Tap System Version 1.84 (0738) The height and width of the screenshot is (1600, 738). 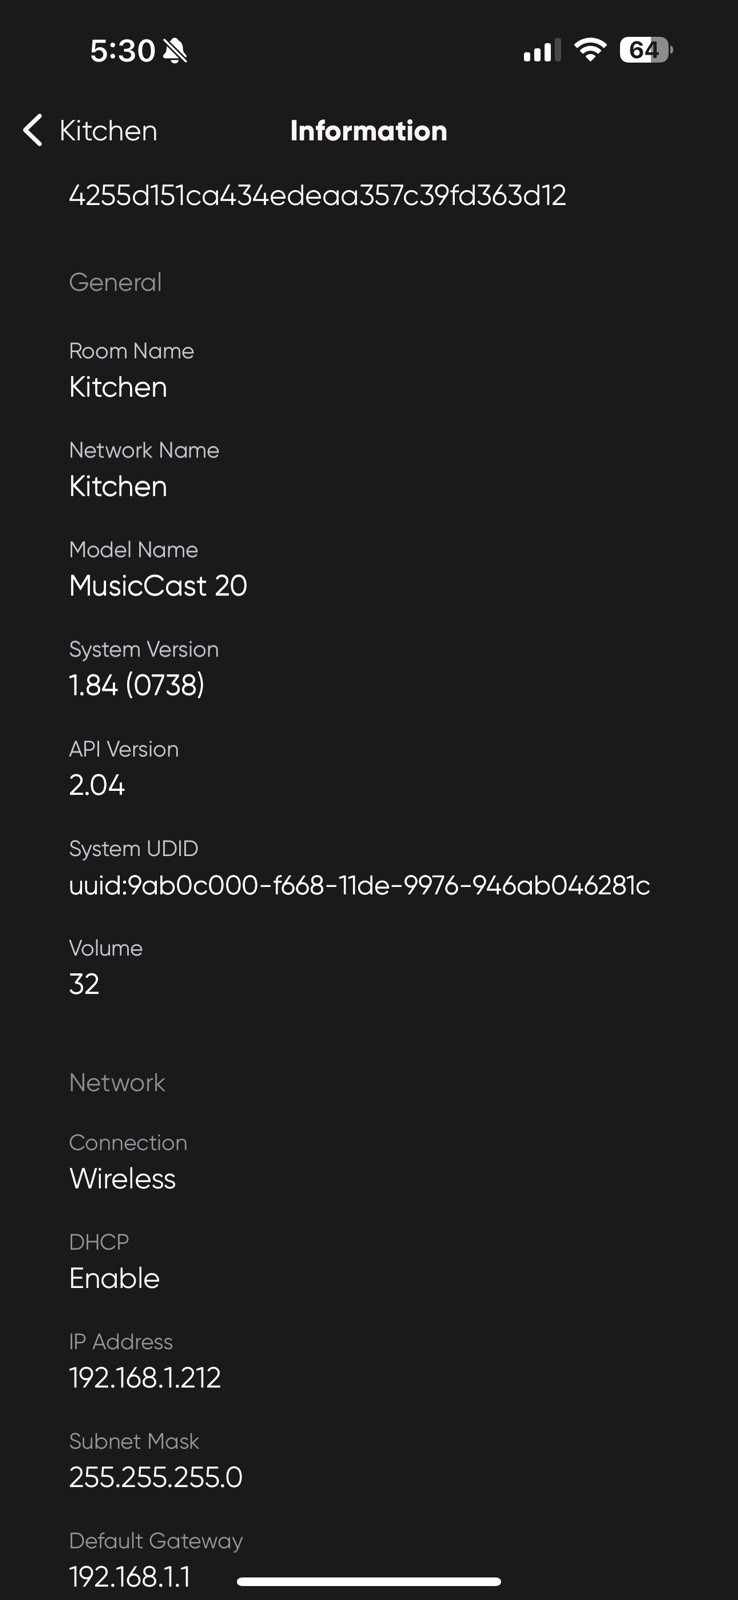[137, 685]
